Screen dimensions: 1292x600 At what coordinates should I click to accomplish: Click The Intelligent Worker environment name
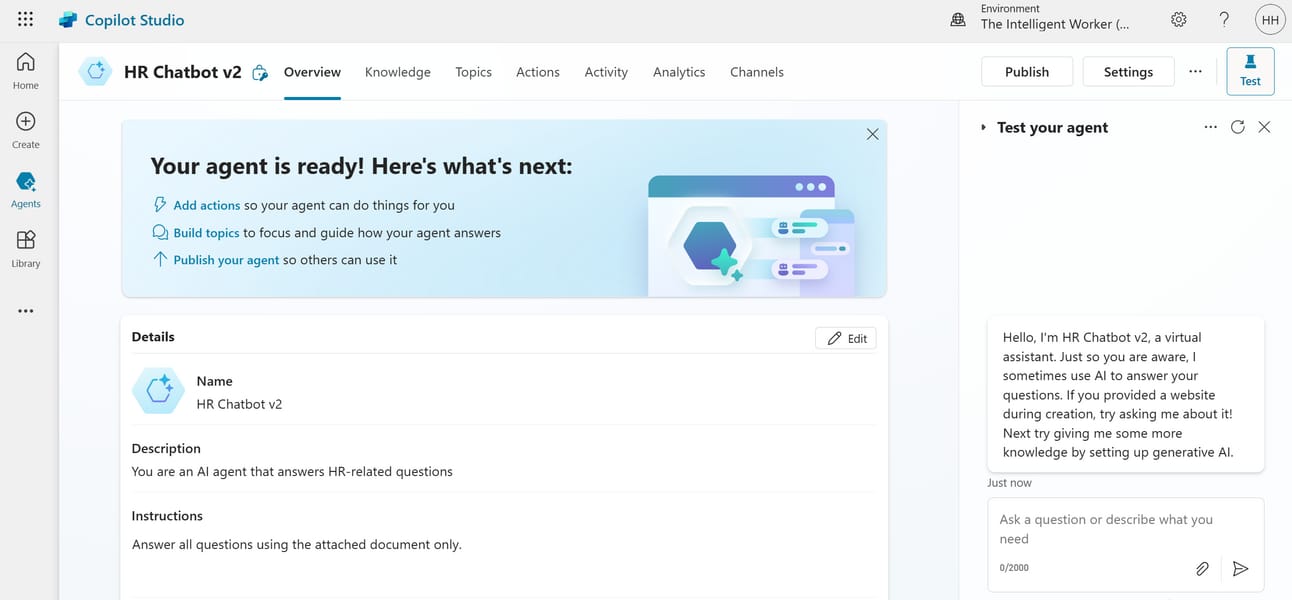(1055, 24)
